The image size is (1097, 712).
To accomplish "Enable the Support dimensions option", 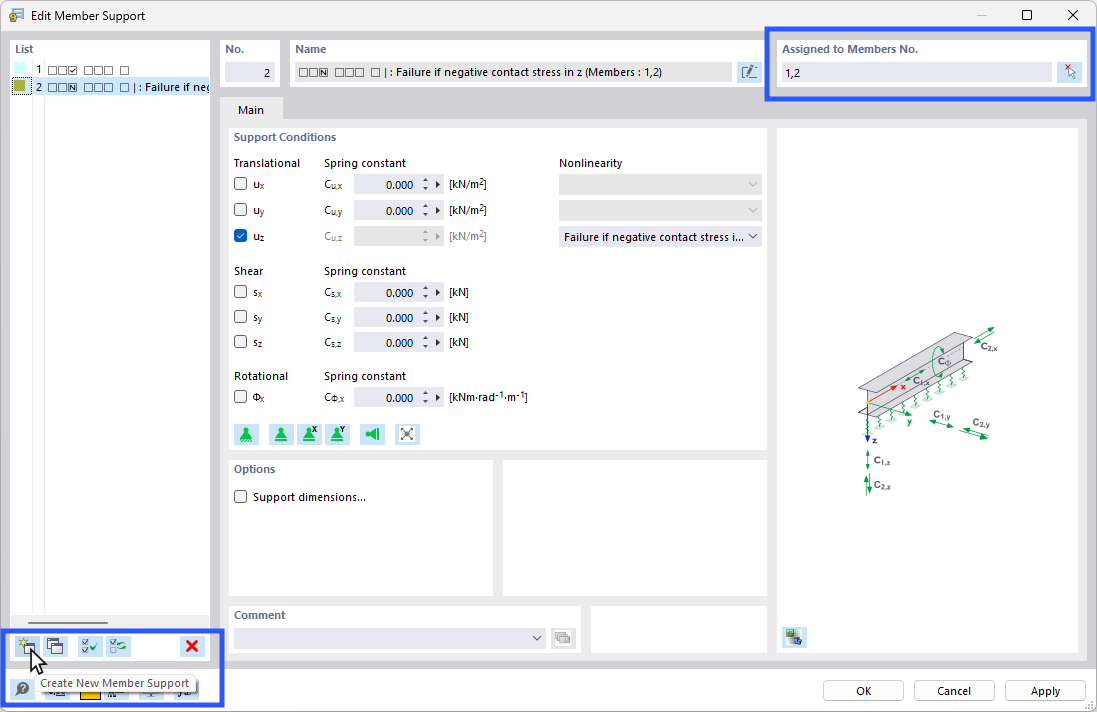I will pyautogui.click(x=240, y=496).
